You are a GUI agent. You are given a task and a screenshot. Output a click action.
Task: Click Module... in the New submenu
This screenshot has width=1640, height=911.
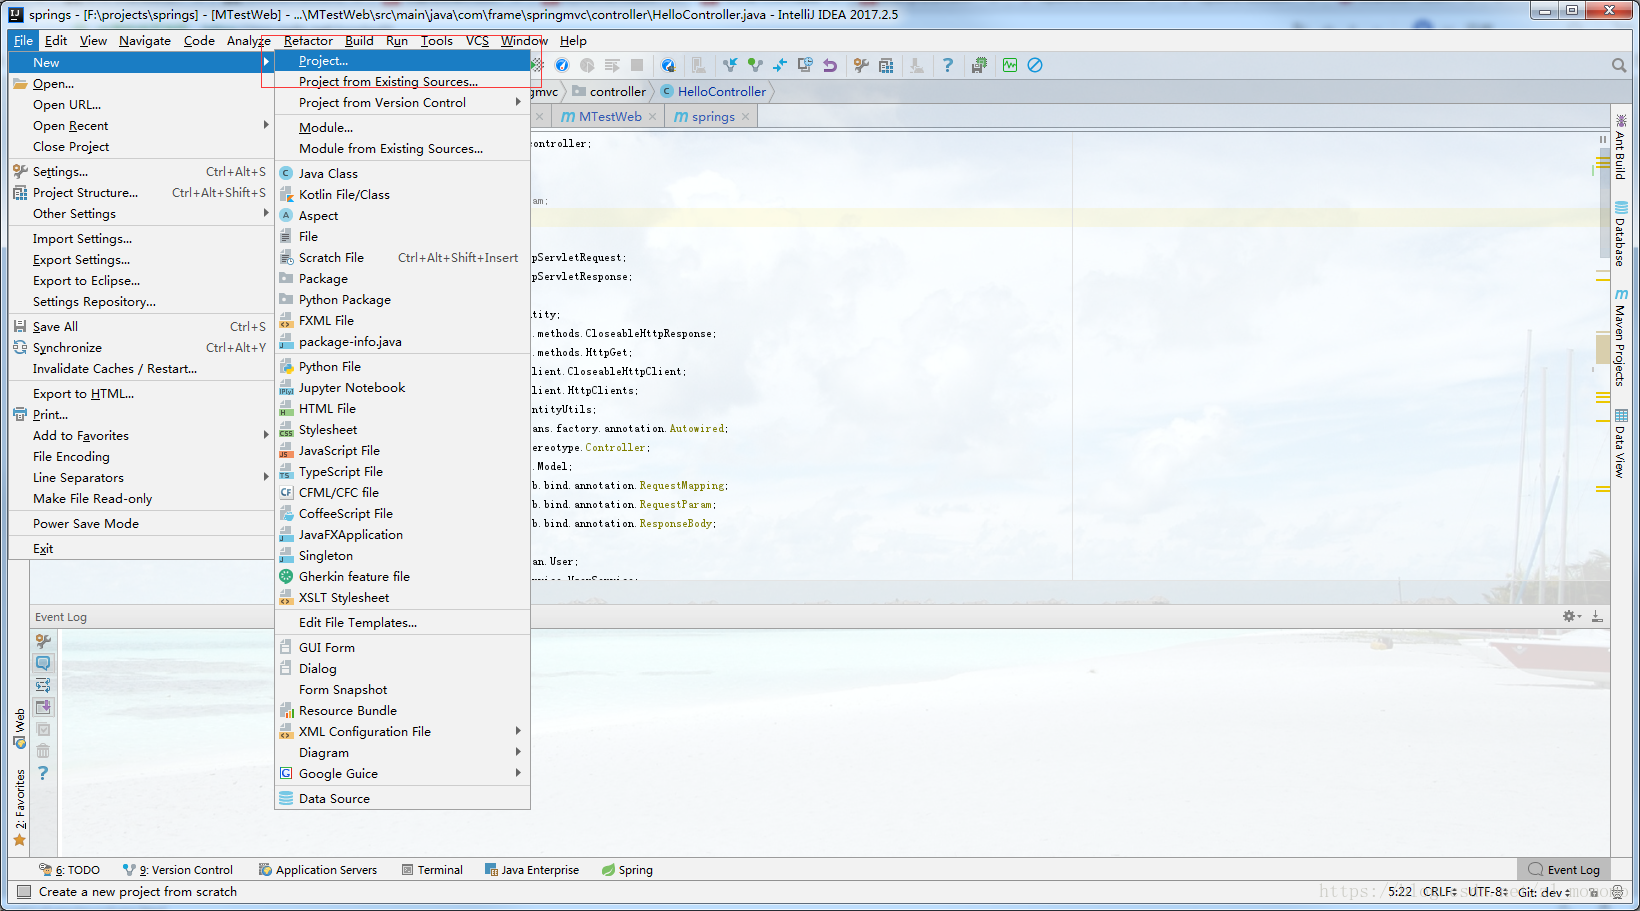[402, 127]
